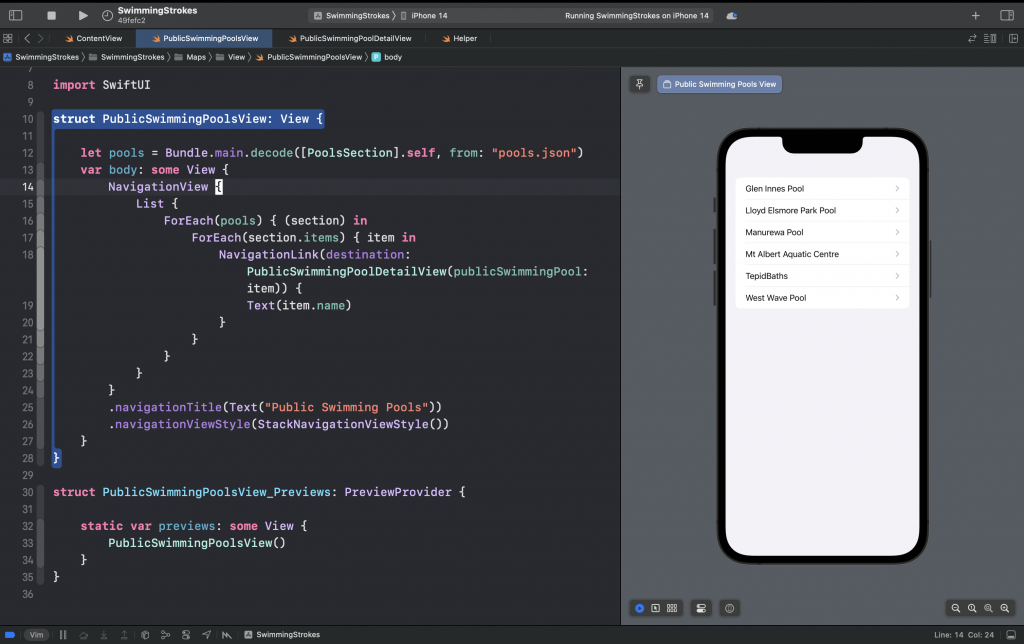Pause program execution in debug bar

63,635
